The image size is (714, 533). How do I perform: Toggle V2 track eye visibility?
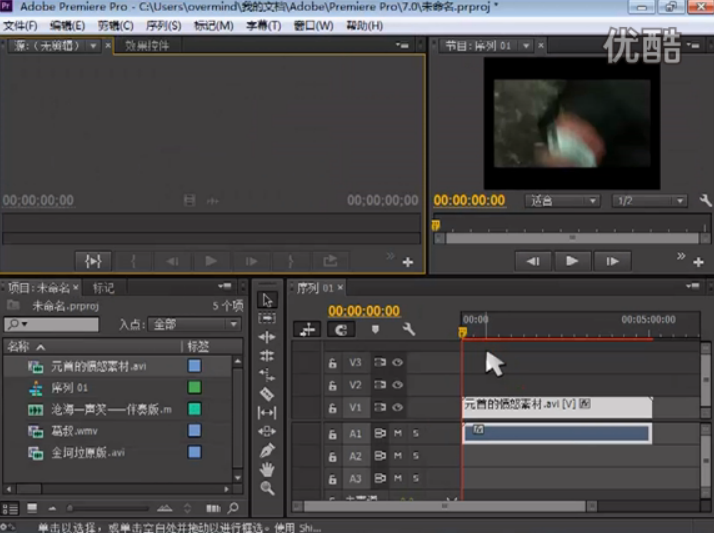[x=398, y=385]
